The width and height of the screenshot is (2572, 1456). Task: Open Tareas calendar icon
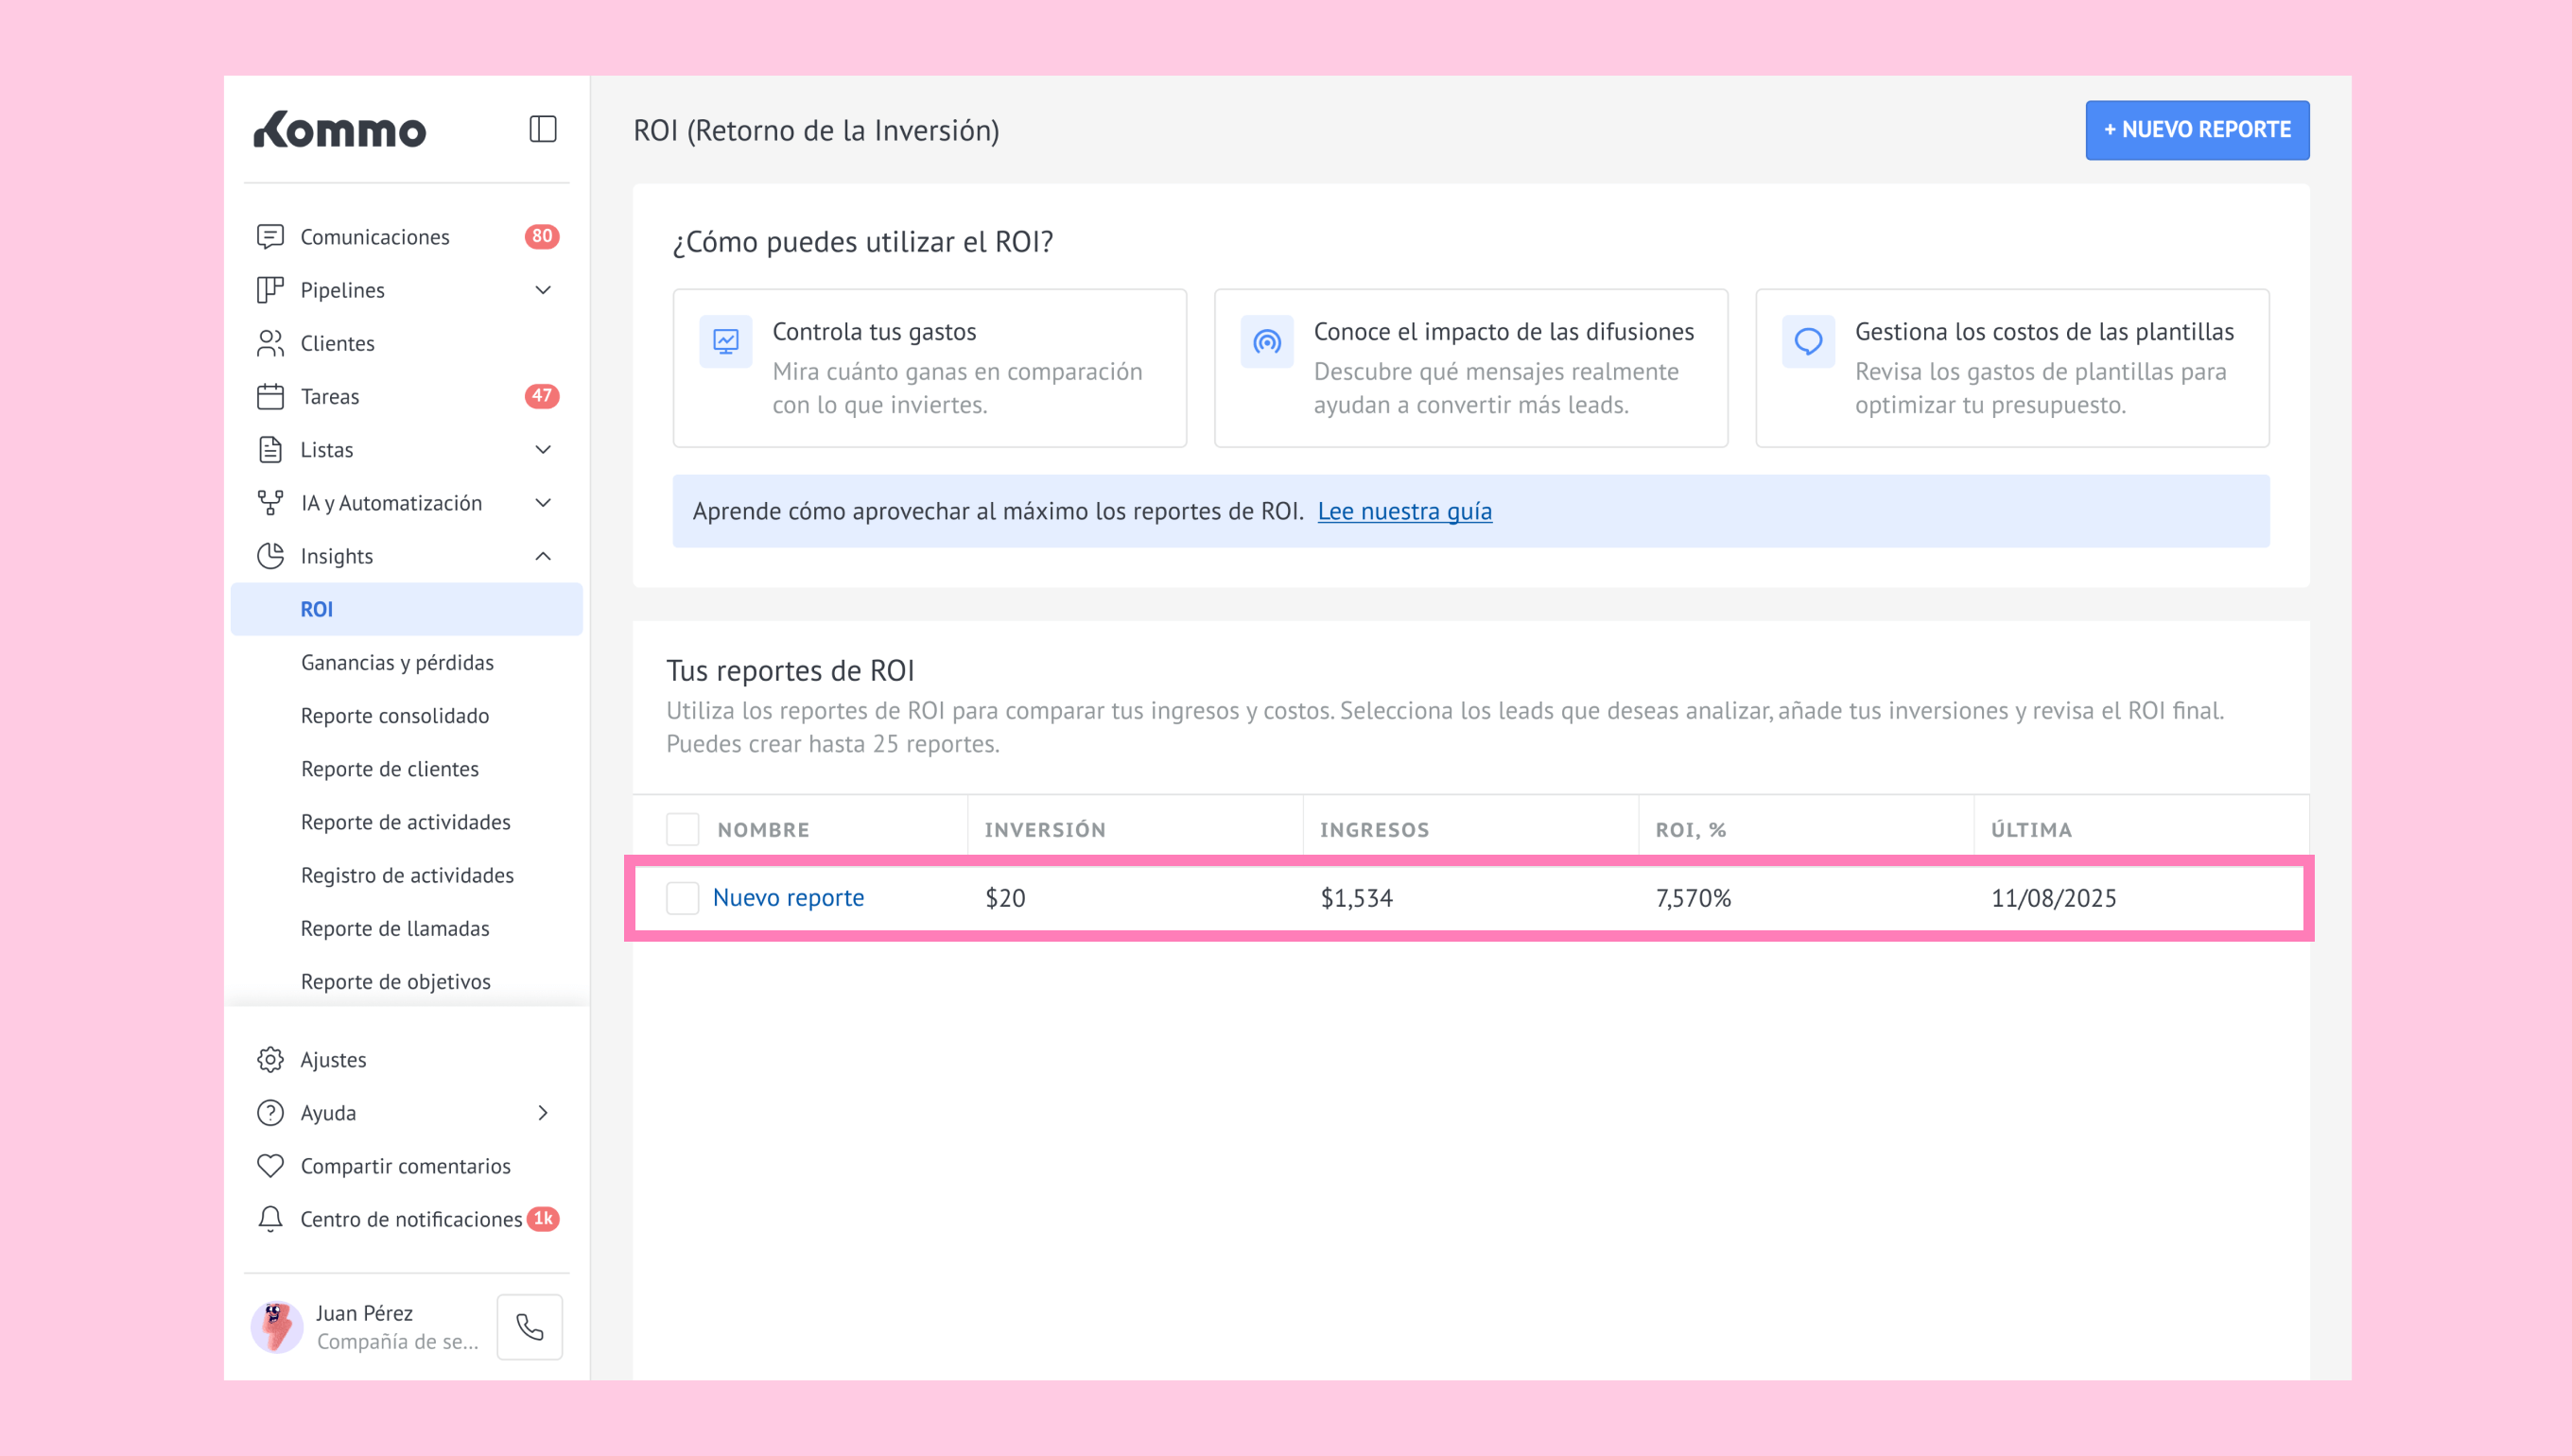pyautogui.click(x=270, y=396)
